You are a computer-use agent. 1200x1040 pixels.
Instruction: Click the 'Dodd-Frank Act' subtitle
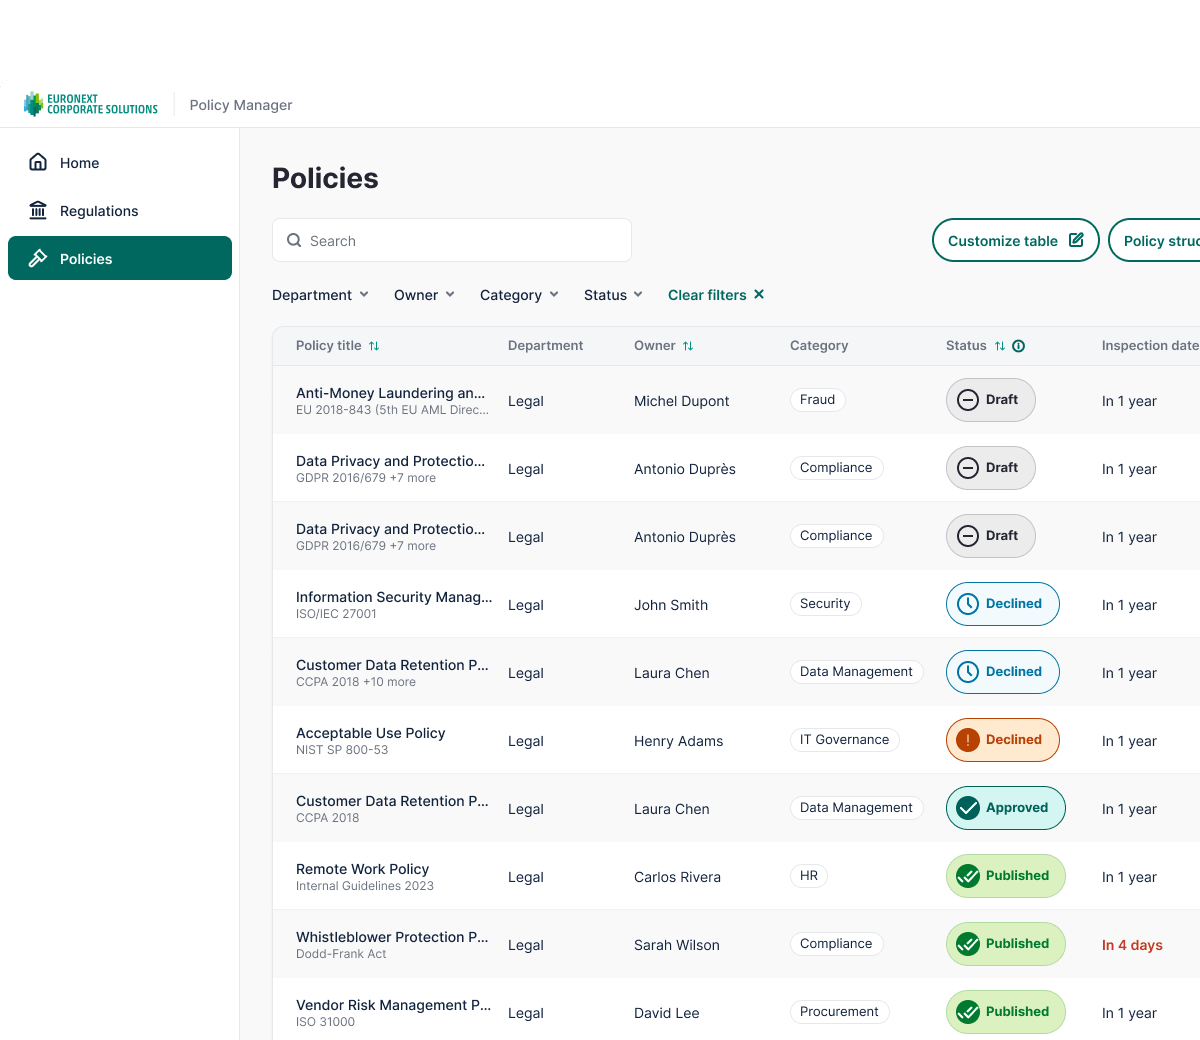click(x=341, y=954)
